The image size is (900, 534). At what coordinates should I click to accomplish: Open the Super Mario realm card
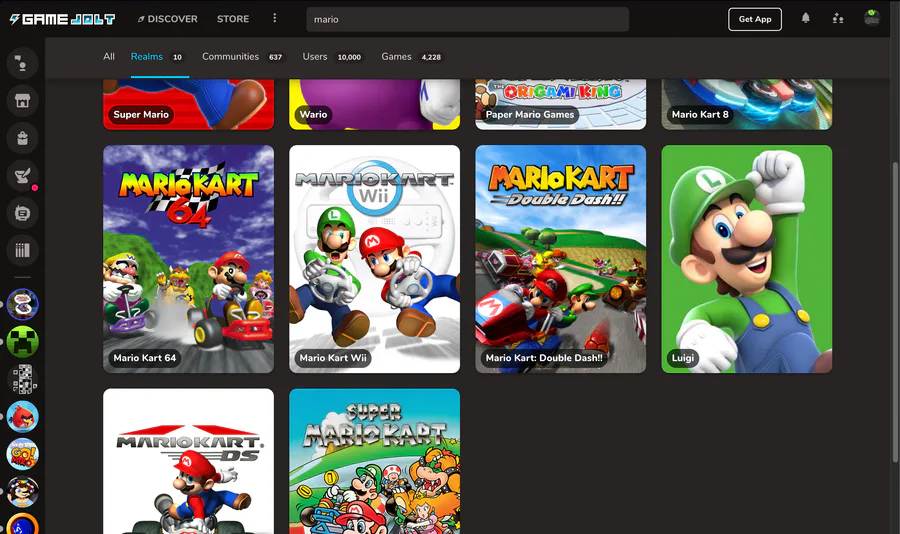coord(188,104)
